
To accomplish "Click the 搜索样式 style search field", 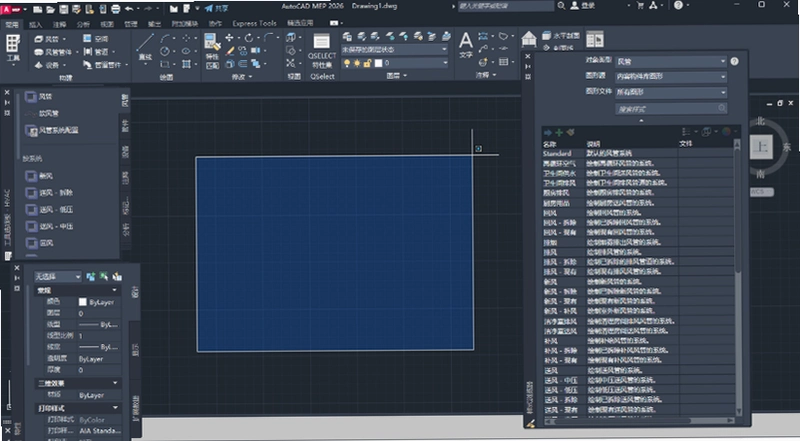I will pyautogui.click(x=671, y=108).
